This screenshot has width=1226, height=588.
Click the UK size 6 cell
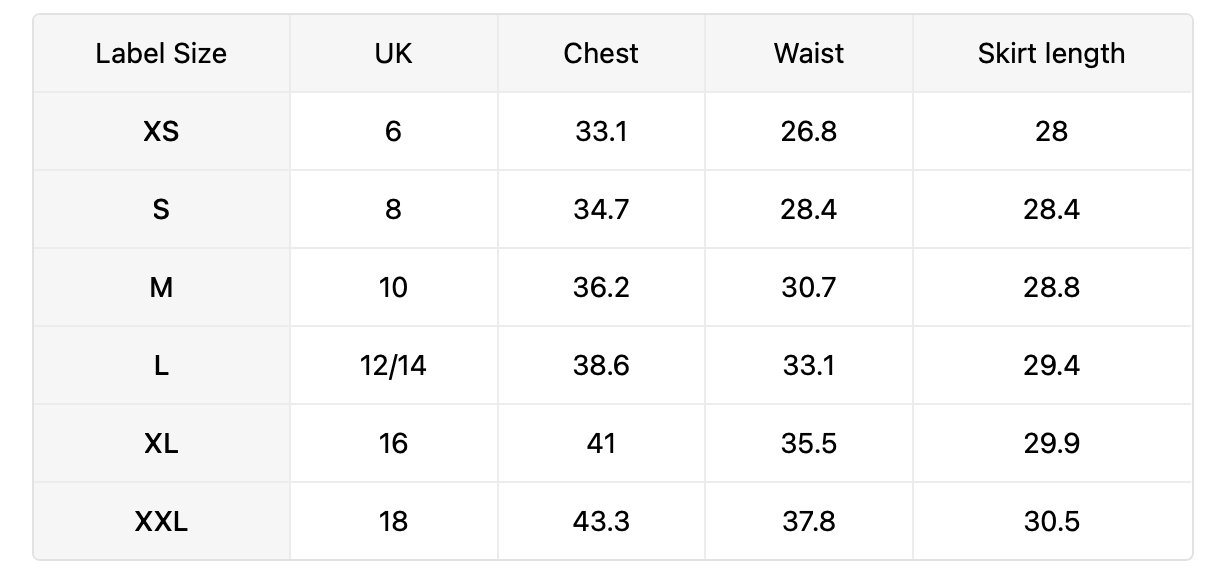tap(394, 131)
